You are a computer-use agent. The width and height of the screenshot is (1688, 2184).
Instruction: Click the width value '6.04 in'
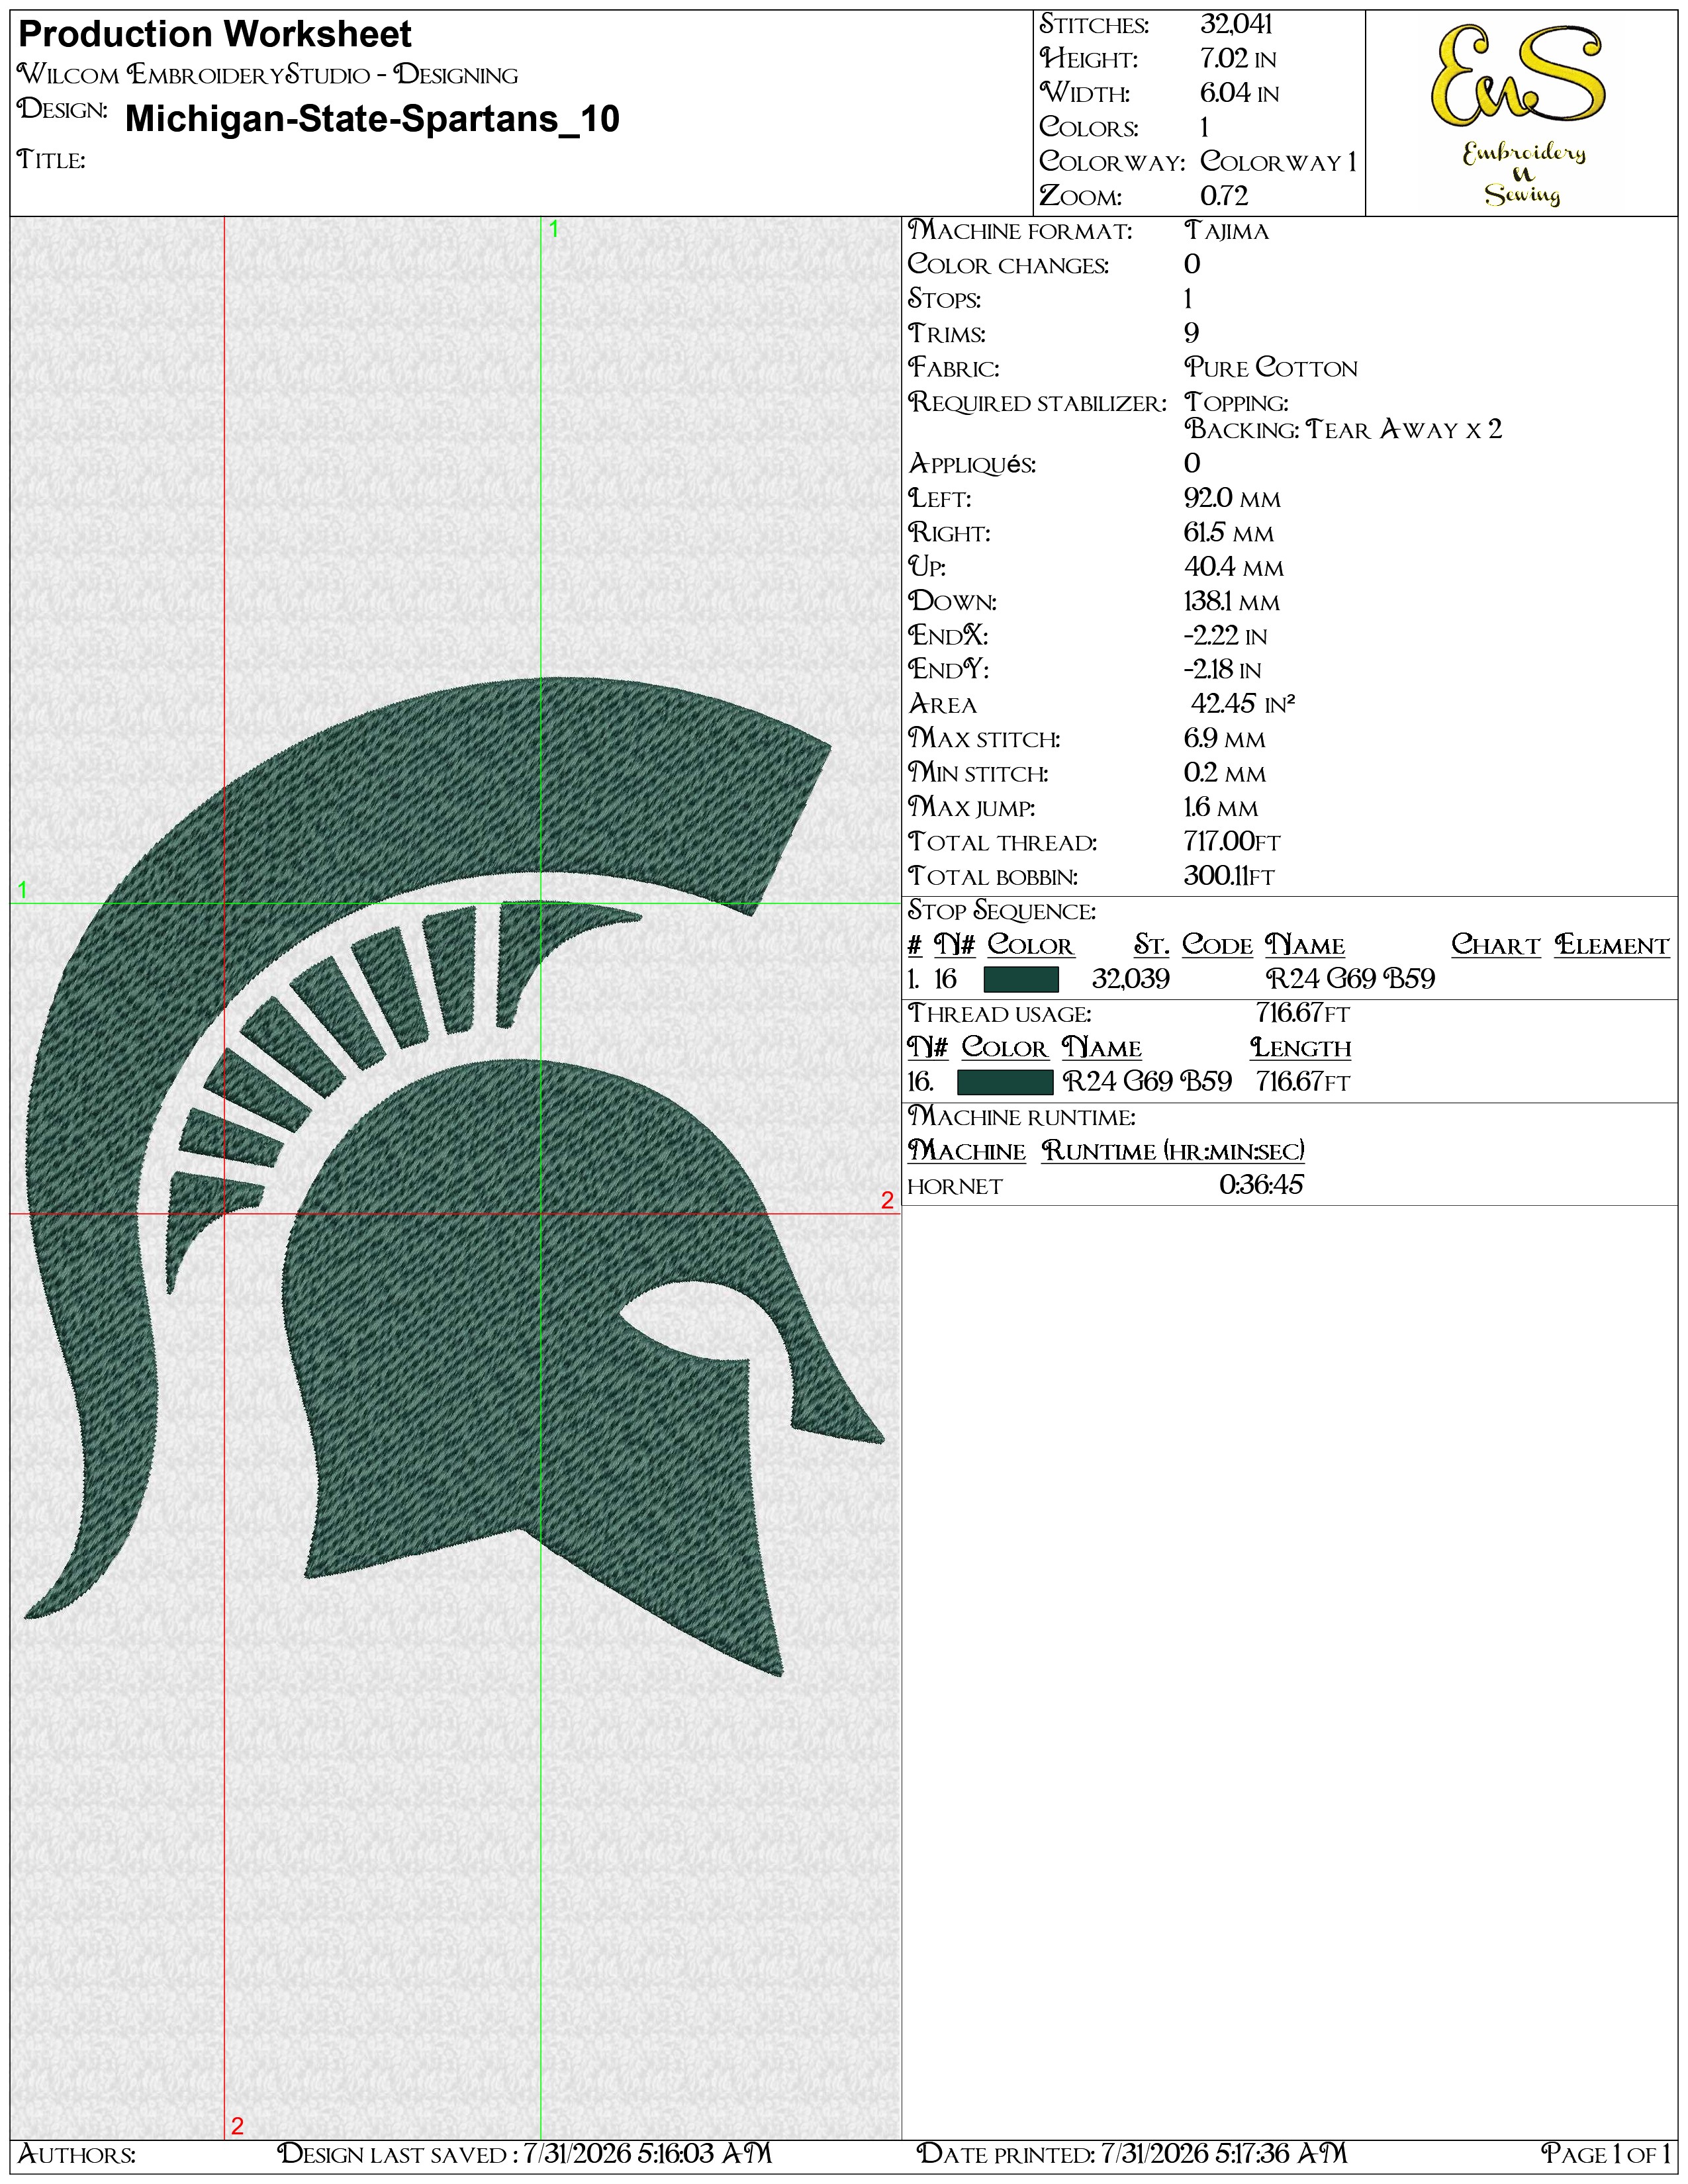pos(1239,93)
